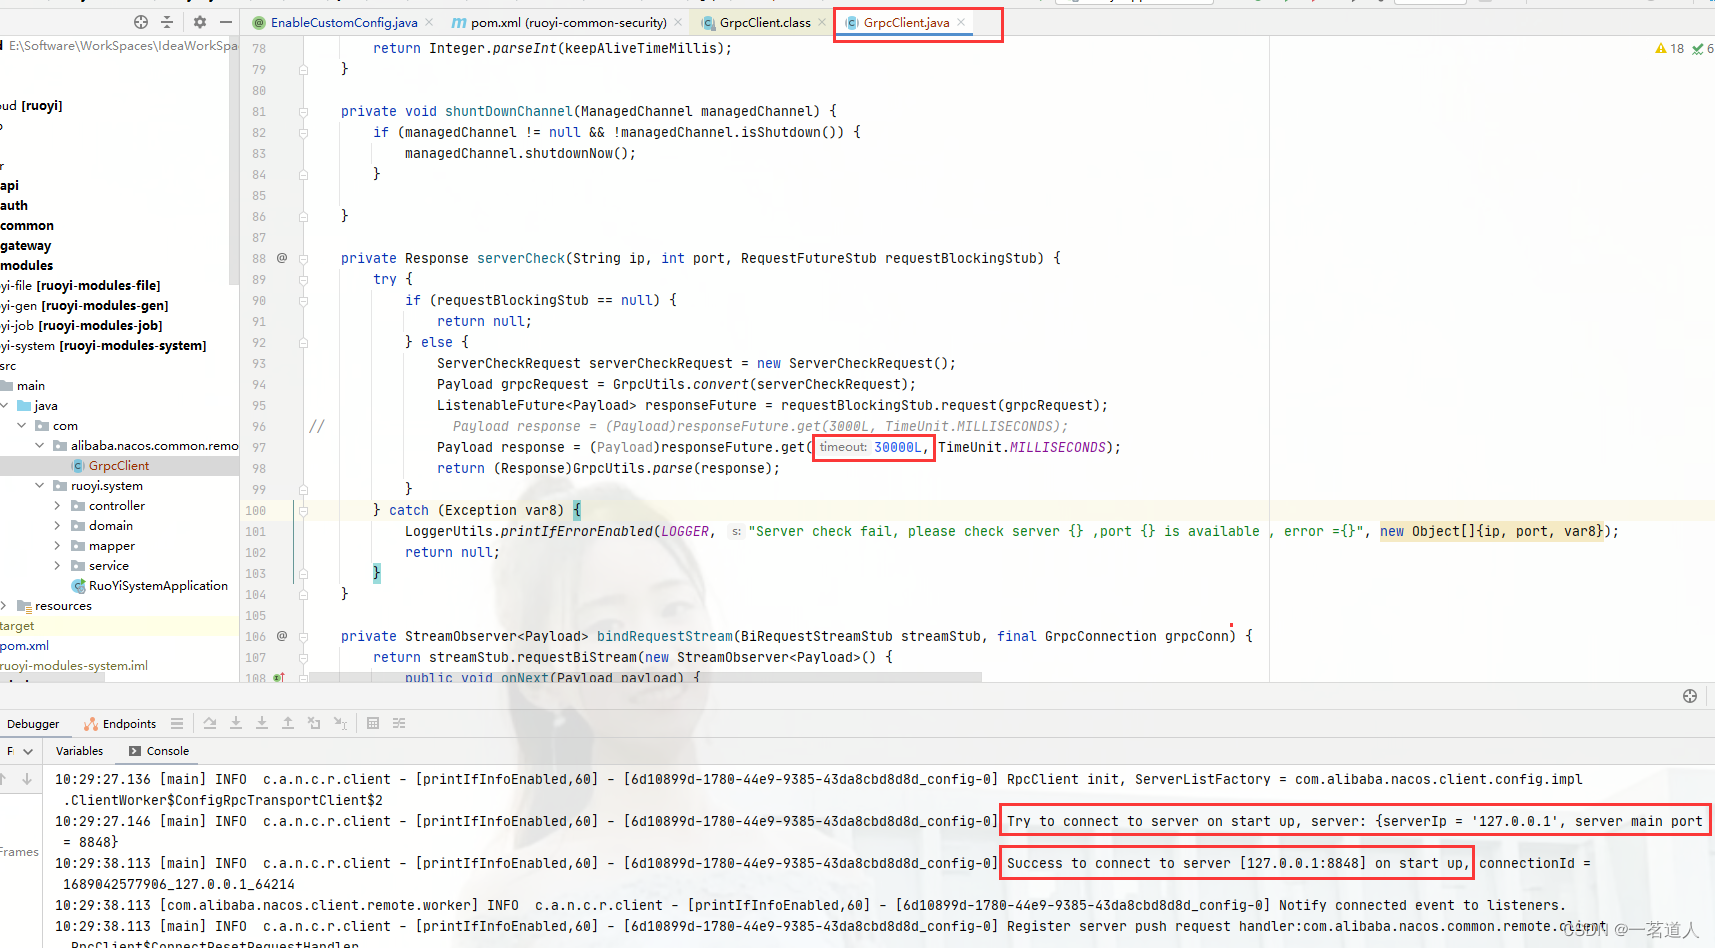
Task: Click line number 97 in gutter
Action: tap(259, 448)
